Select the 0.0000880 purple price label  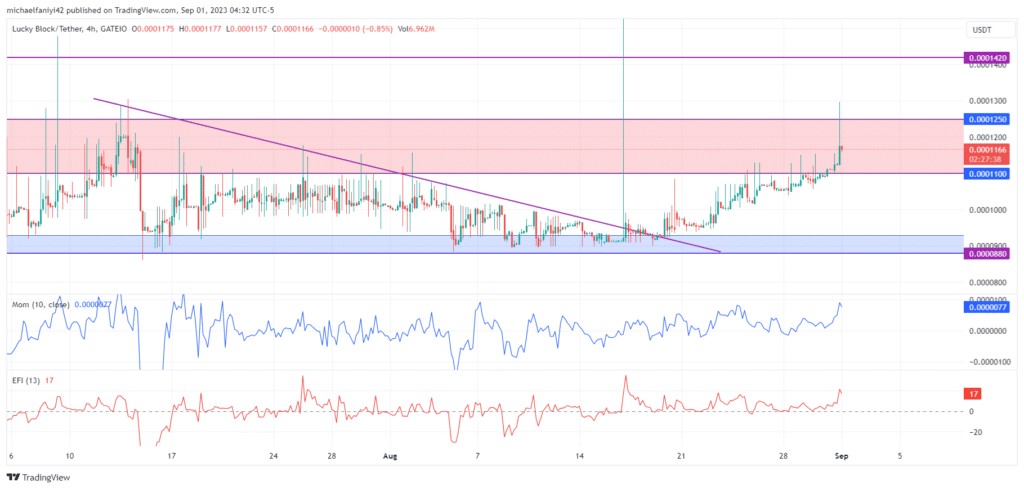pyautogui.click(x=988, y=253)
